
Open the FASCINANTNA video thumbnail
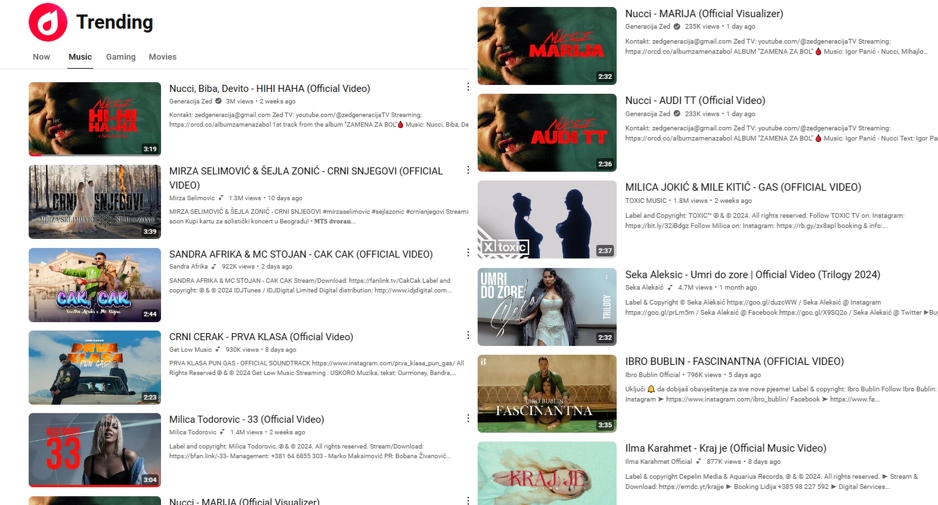pos(547,394)
